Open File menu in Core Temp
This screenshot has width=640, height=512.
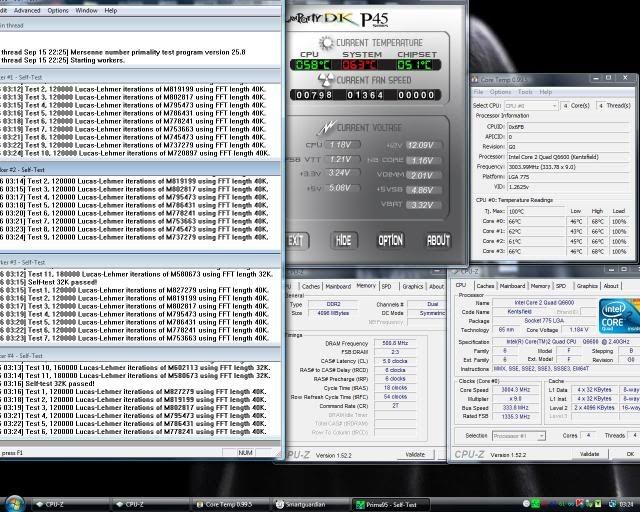[x=478, y=92]
